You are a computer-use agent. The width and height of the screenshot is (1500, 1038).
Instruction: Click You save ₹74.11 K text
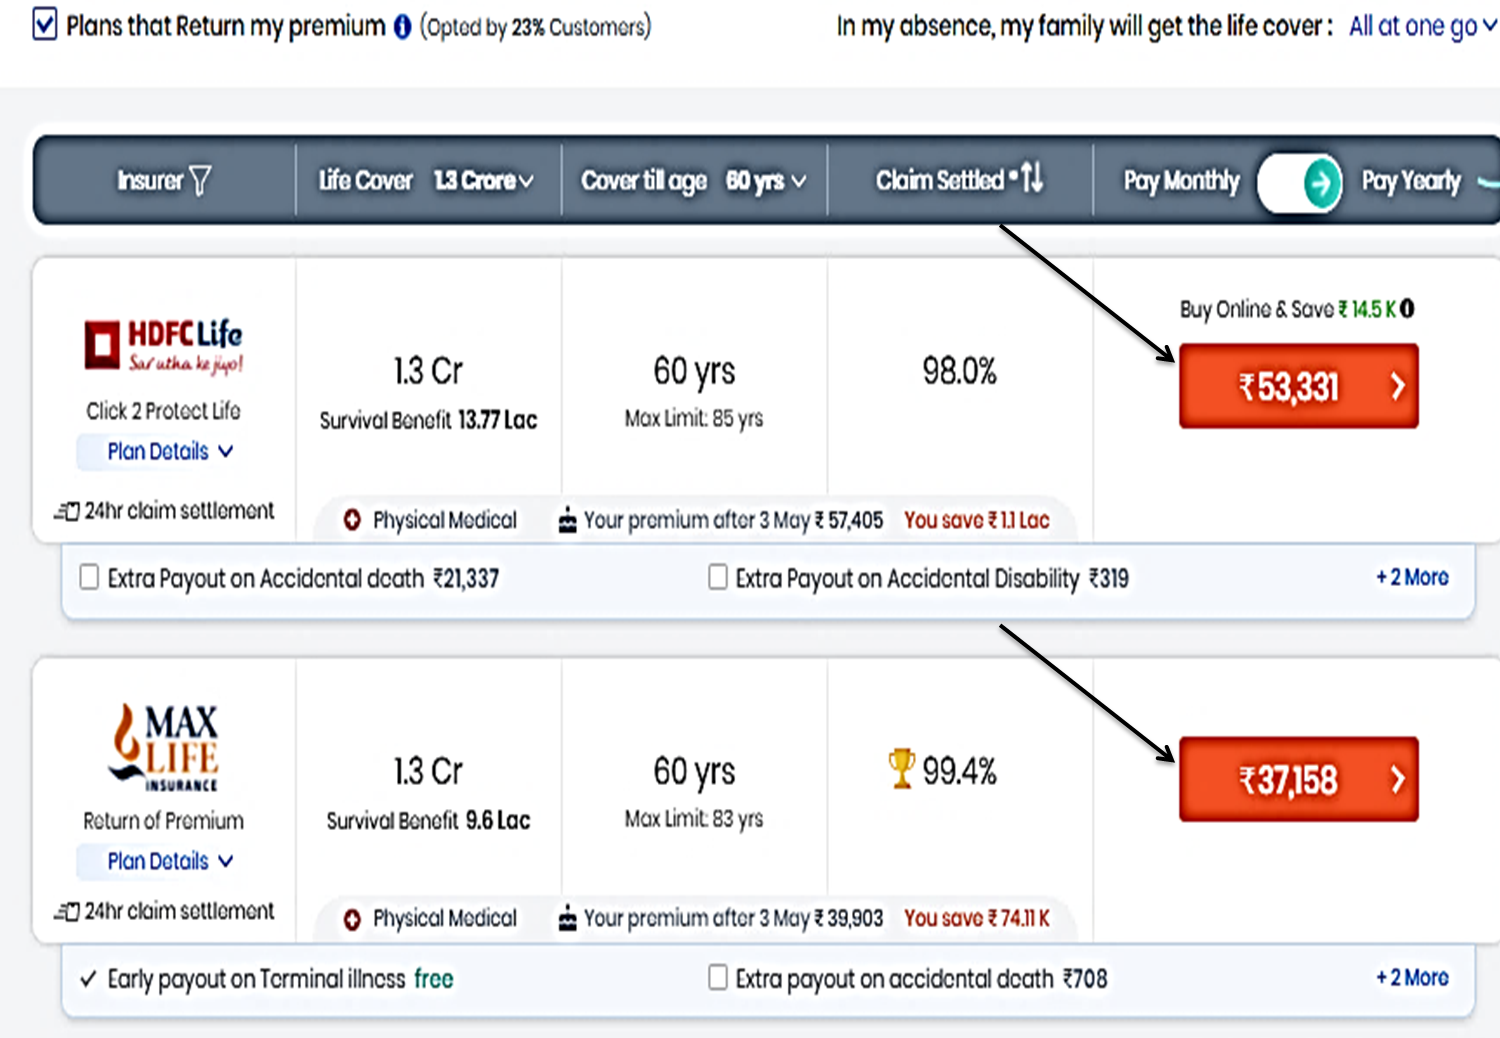(x=977, y=918)
